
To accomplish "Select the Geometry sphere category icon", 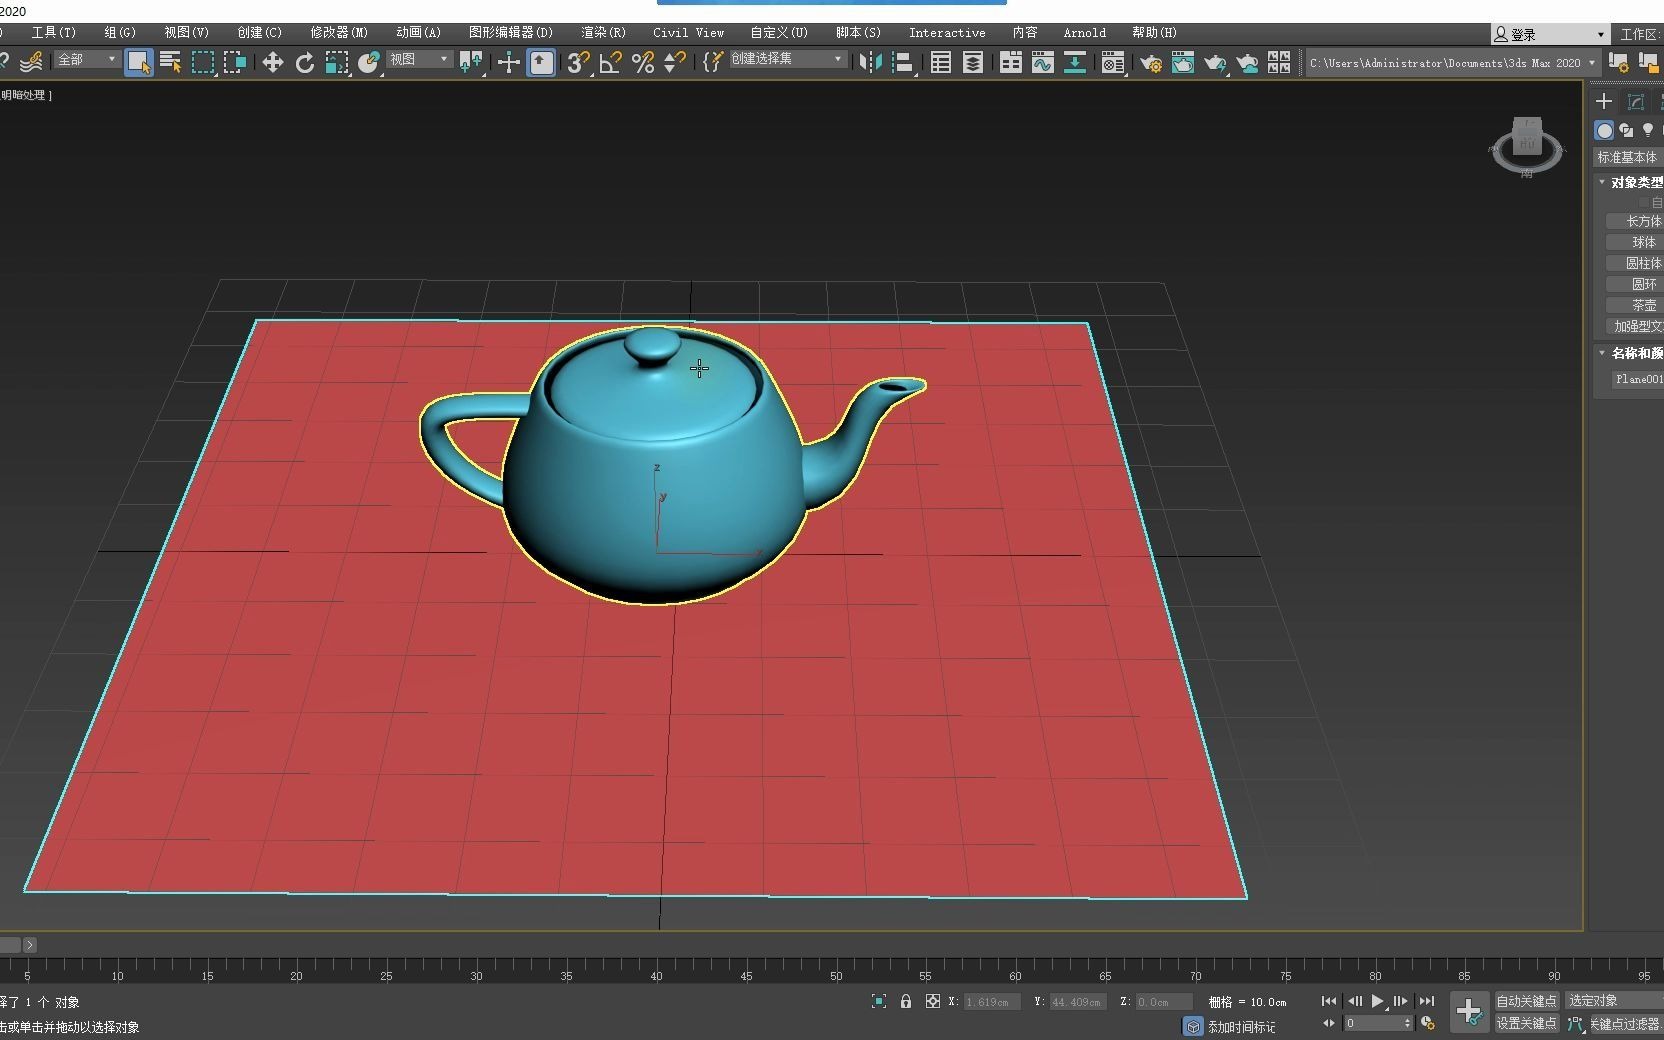I will click(1604, 130).
